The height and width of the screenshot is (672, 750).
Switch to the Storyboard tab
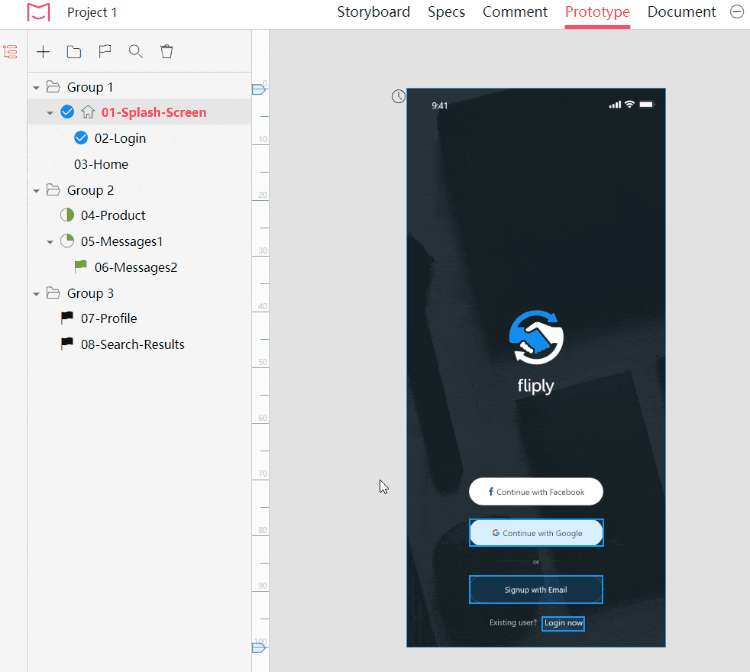tap(374, 12)
